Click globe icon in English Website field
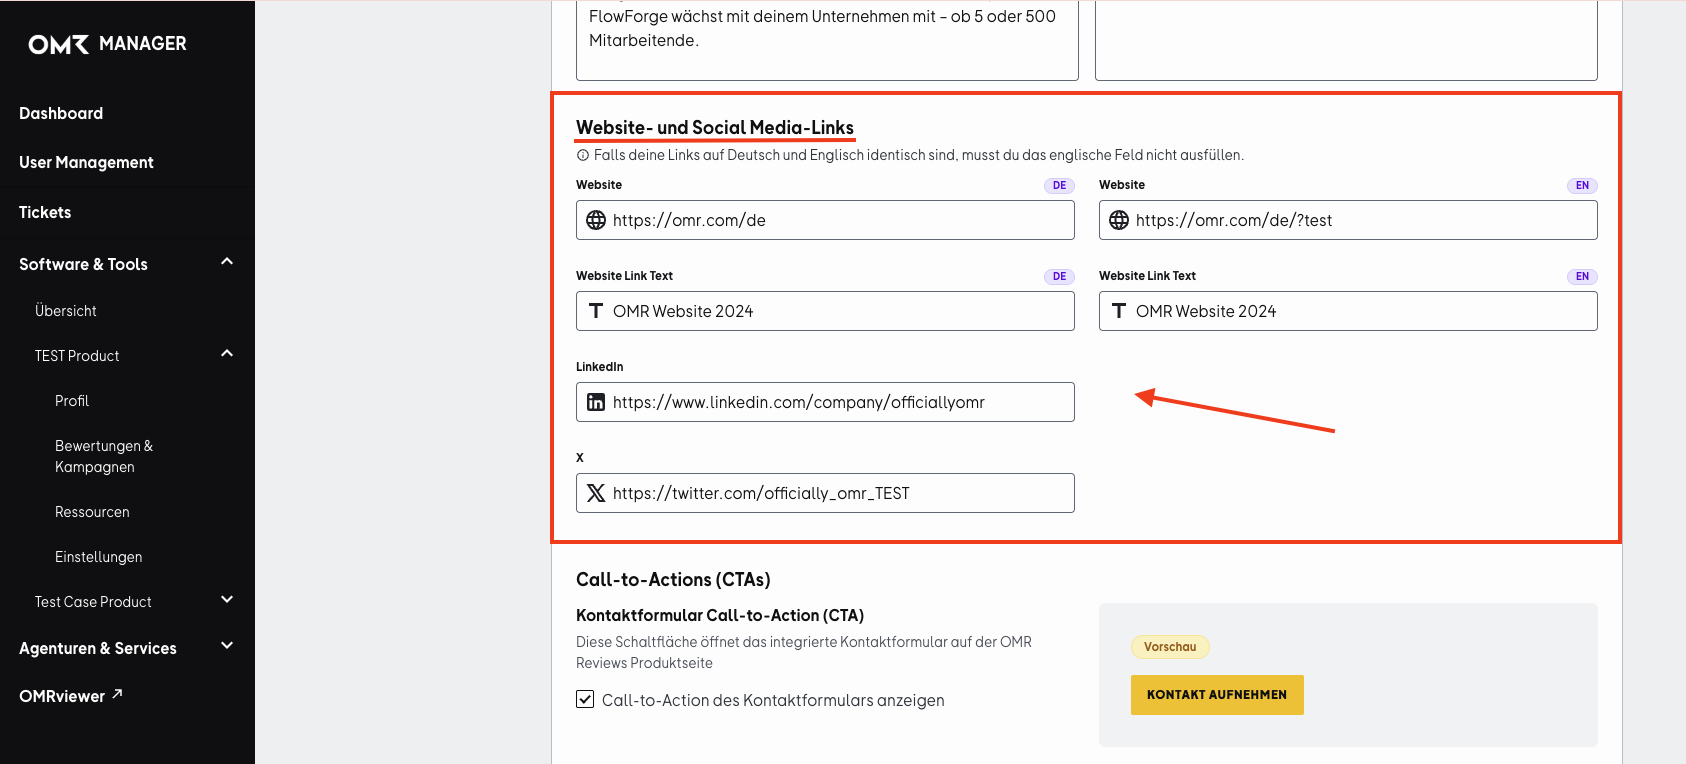Viewport: 1686px width, 764px height. tap(1119, 220)
